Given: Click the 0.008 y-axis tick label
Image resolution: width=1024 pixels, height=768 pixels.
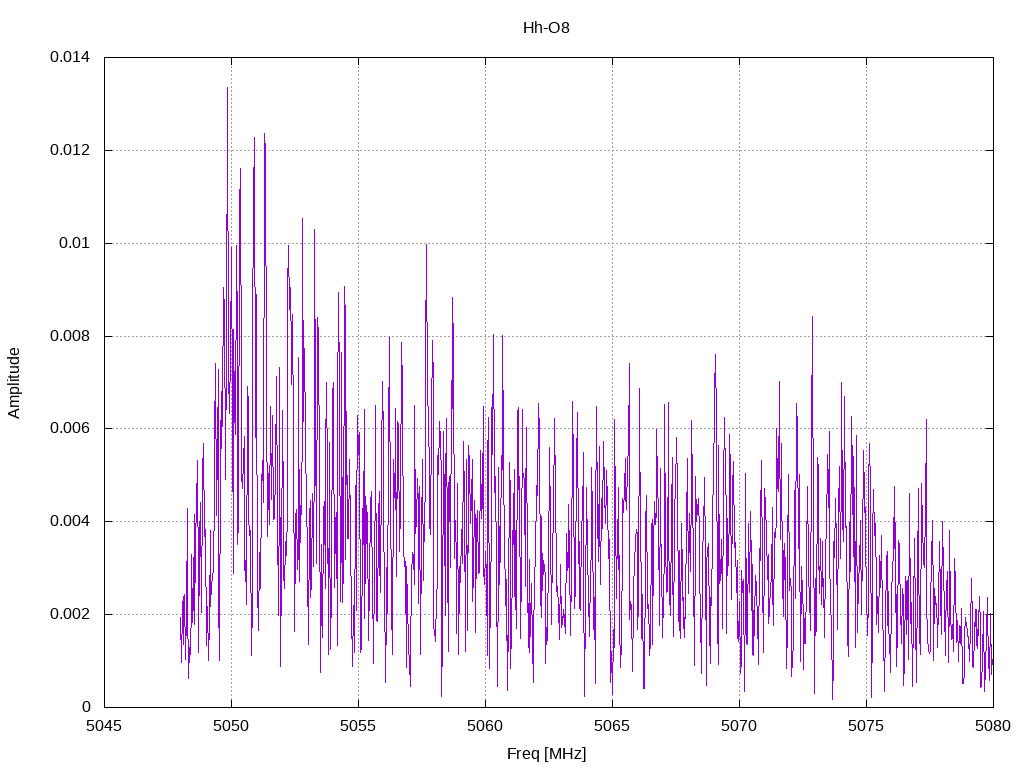Looking at the screenshot, I should point(70,336).
